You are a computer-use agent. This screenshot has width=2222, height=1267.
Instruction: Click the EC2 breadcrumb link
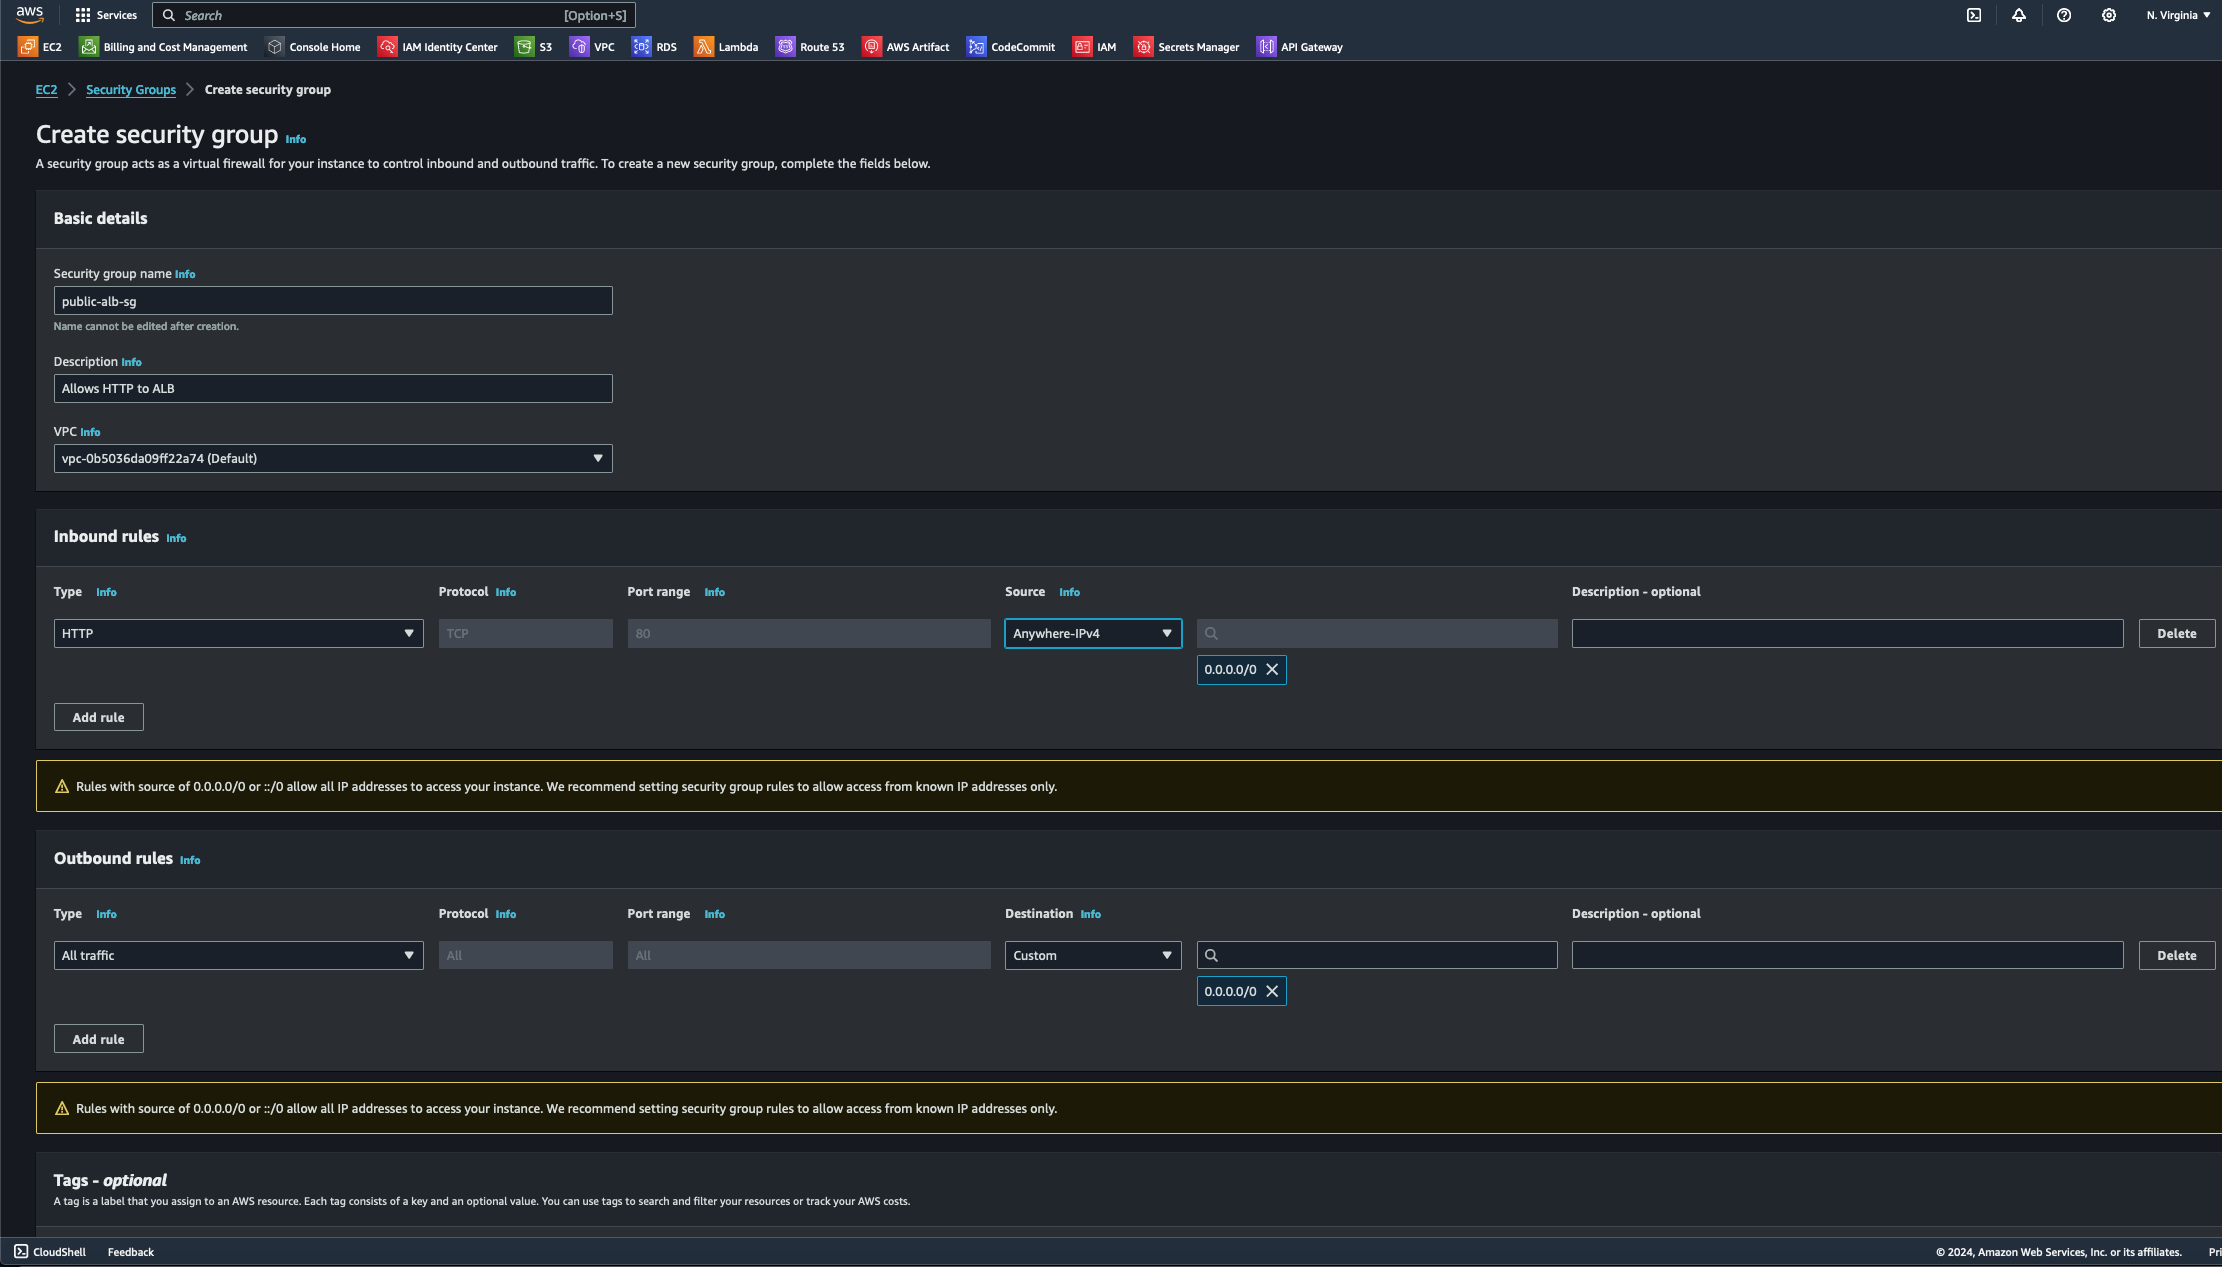(x=46, y=90)
